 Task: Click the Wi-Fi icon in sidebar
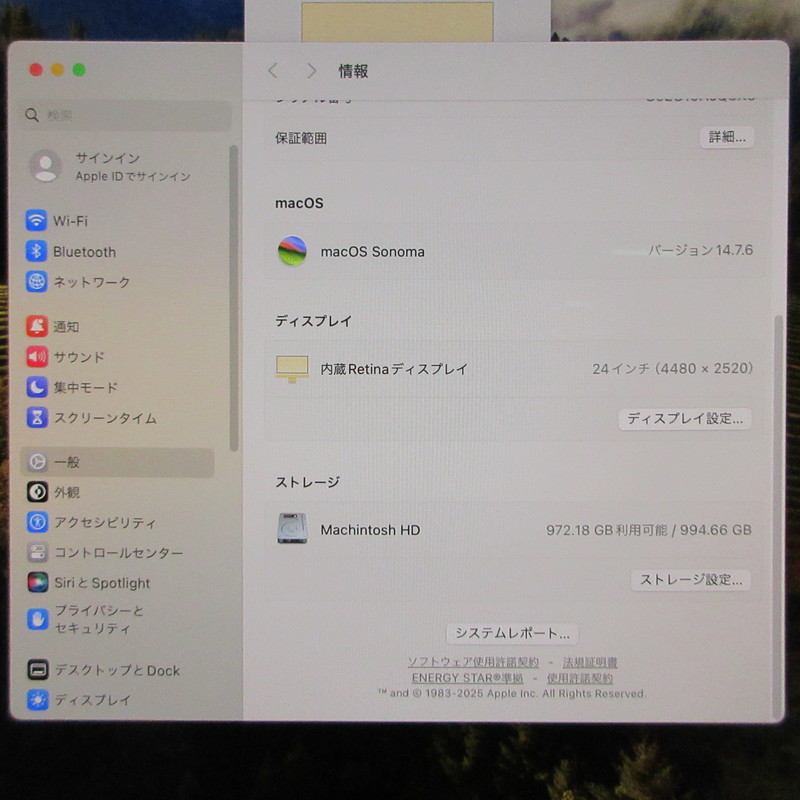pos(36,220)
